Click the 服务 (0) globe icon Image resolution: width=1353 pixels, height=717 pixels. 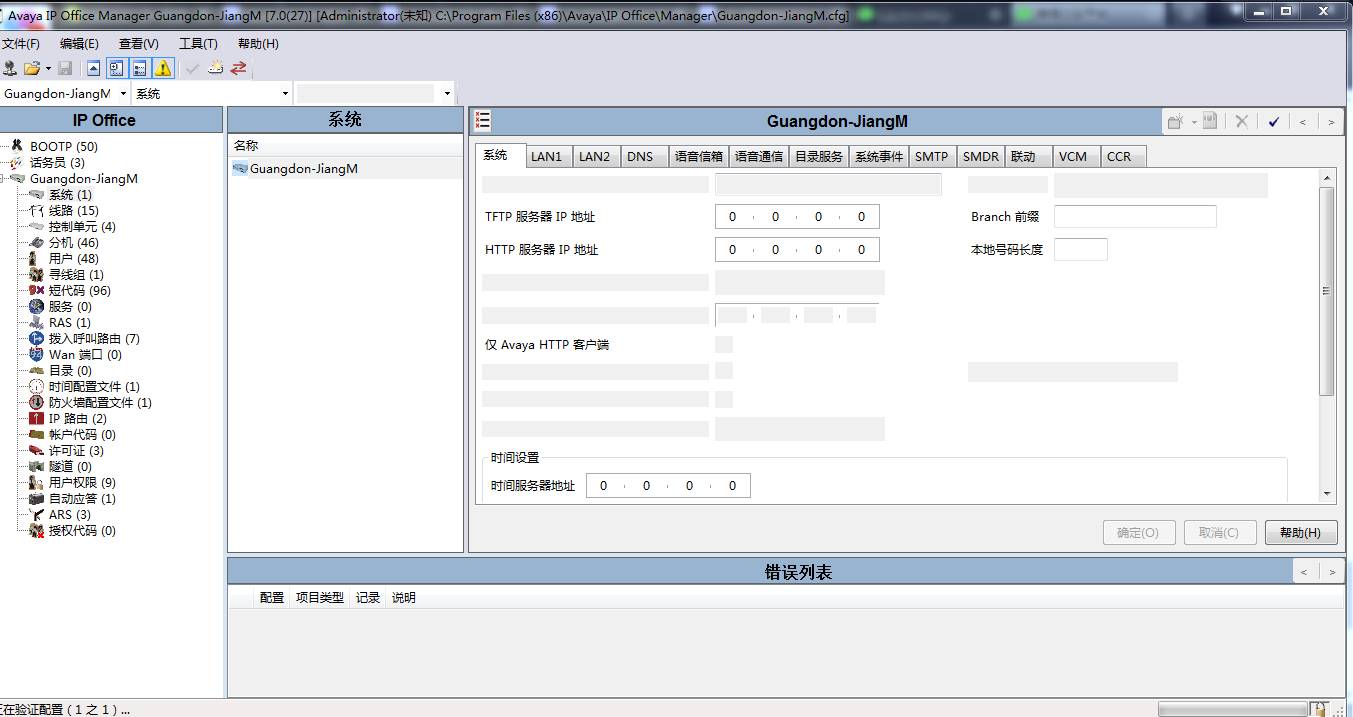(x=37, y=307)
